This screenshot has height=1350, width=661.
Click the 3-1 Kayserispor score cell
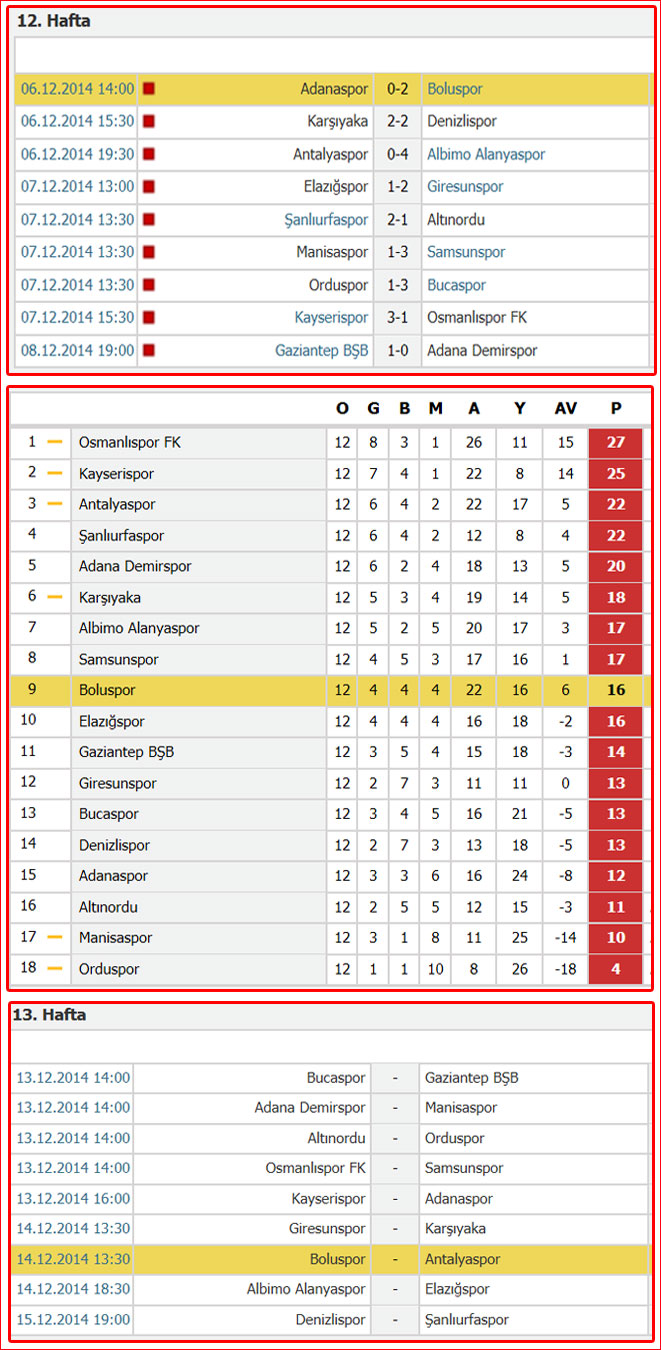pyautogui.click(x=398, y=318)
